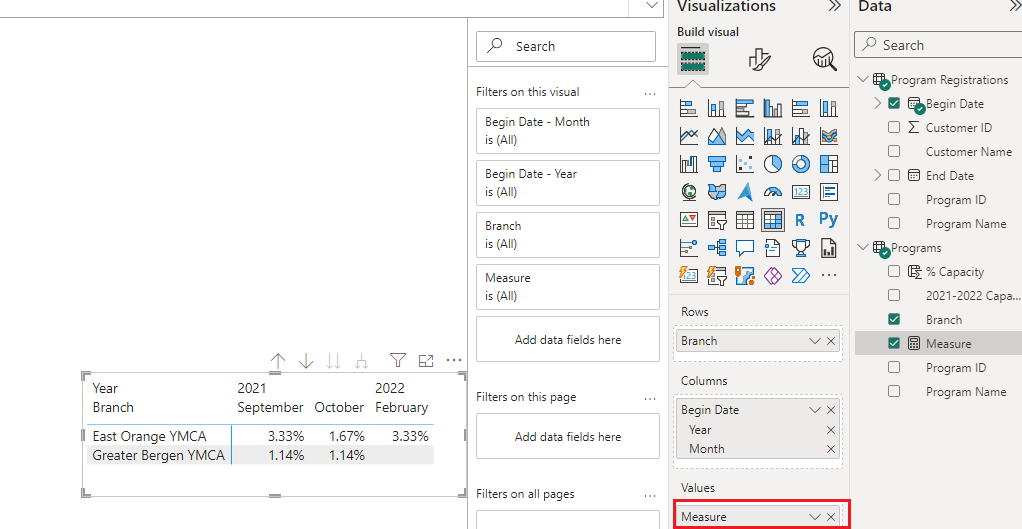Select the Clustered column chart visual
This screenshot has height=529, width=1022.
[x=773, y=108]
